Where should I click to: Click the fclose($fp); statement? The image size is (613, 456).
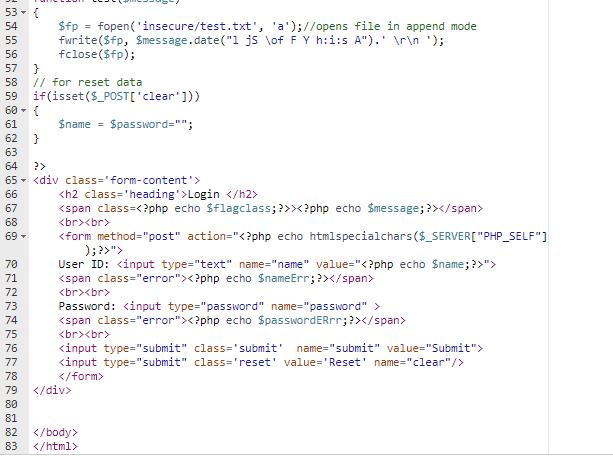coord(97,54)
